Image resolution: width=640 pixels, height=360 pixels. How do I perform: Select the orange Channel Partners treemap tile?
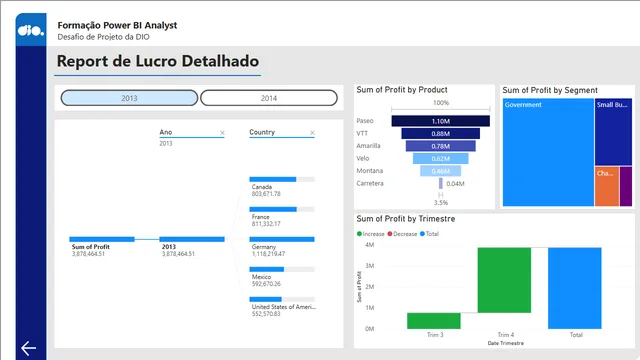coord(607,186)
